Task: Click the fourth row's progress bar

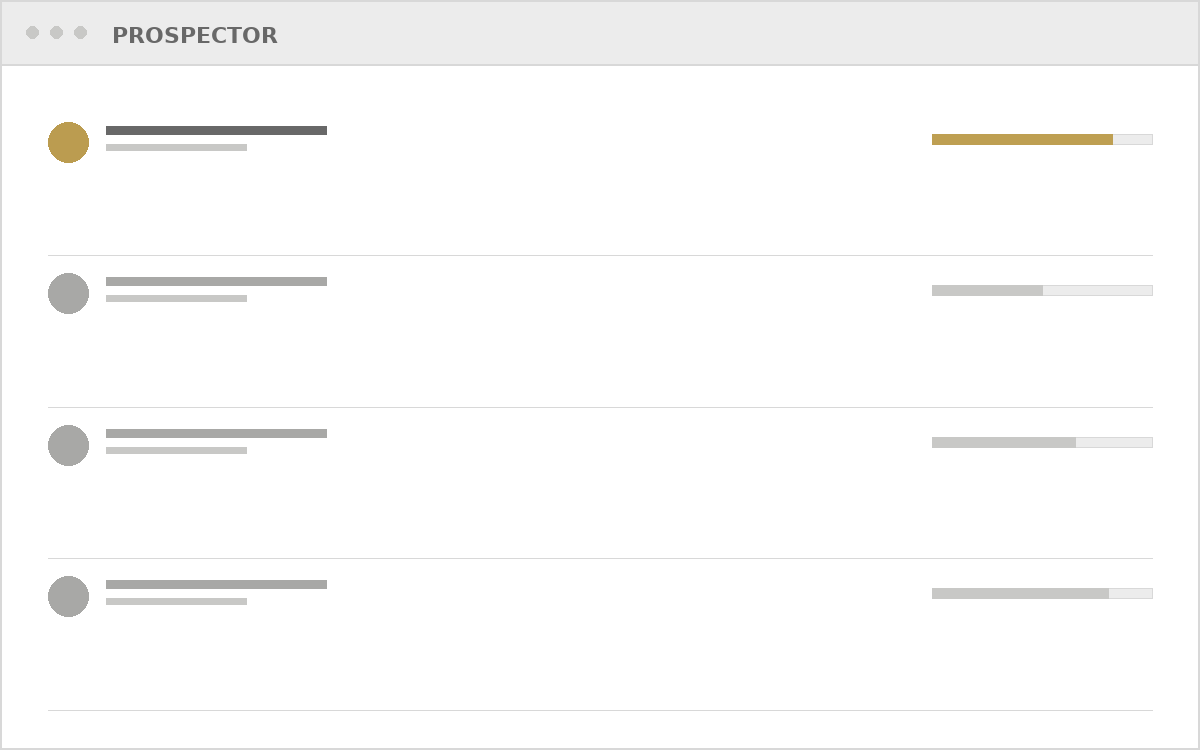Action: (1042, 593)
